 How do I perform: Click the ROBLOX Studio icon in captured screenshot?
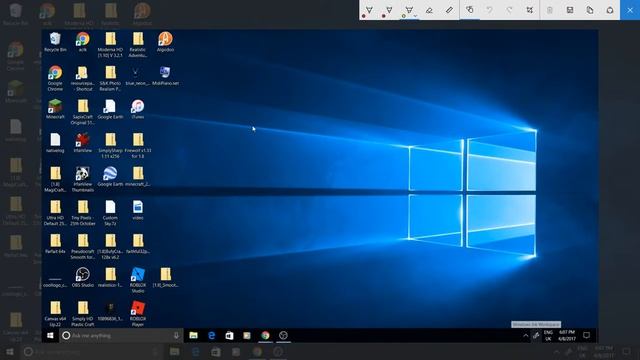click(x=138, y=280)
